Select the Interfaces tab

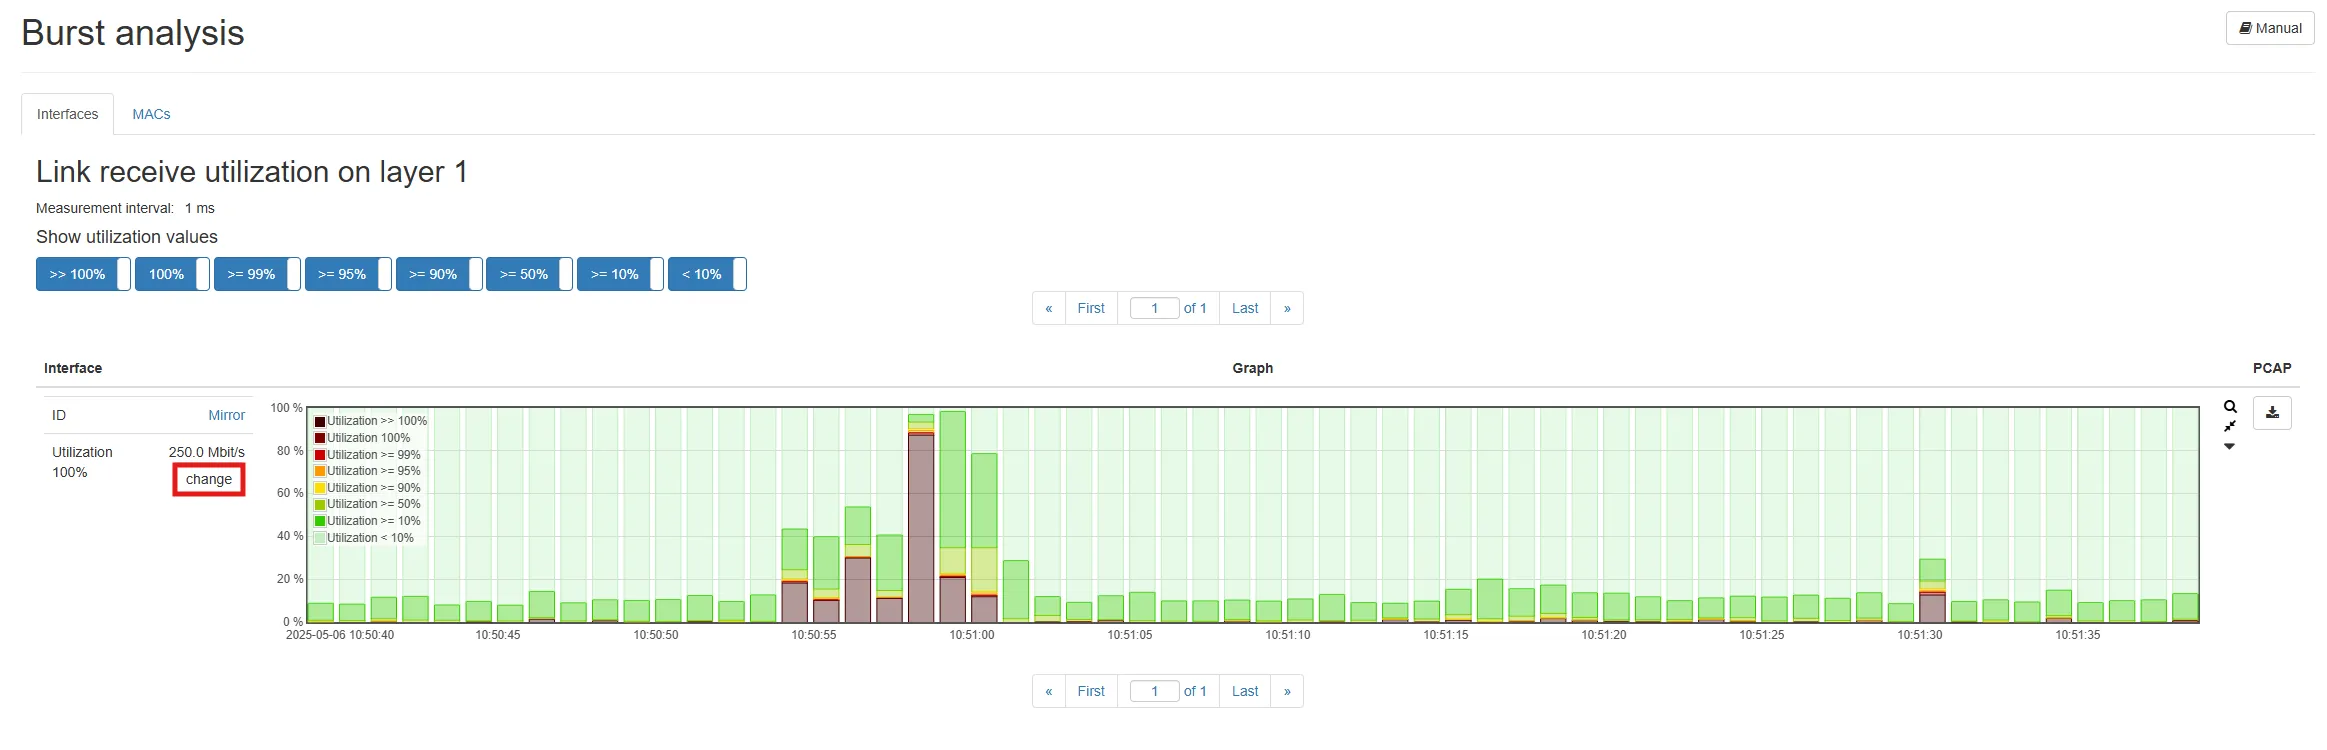pos(67,114)
